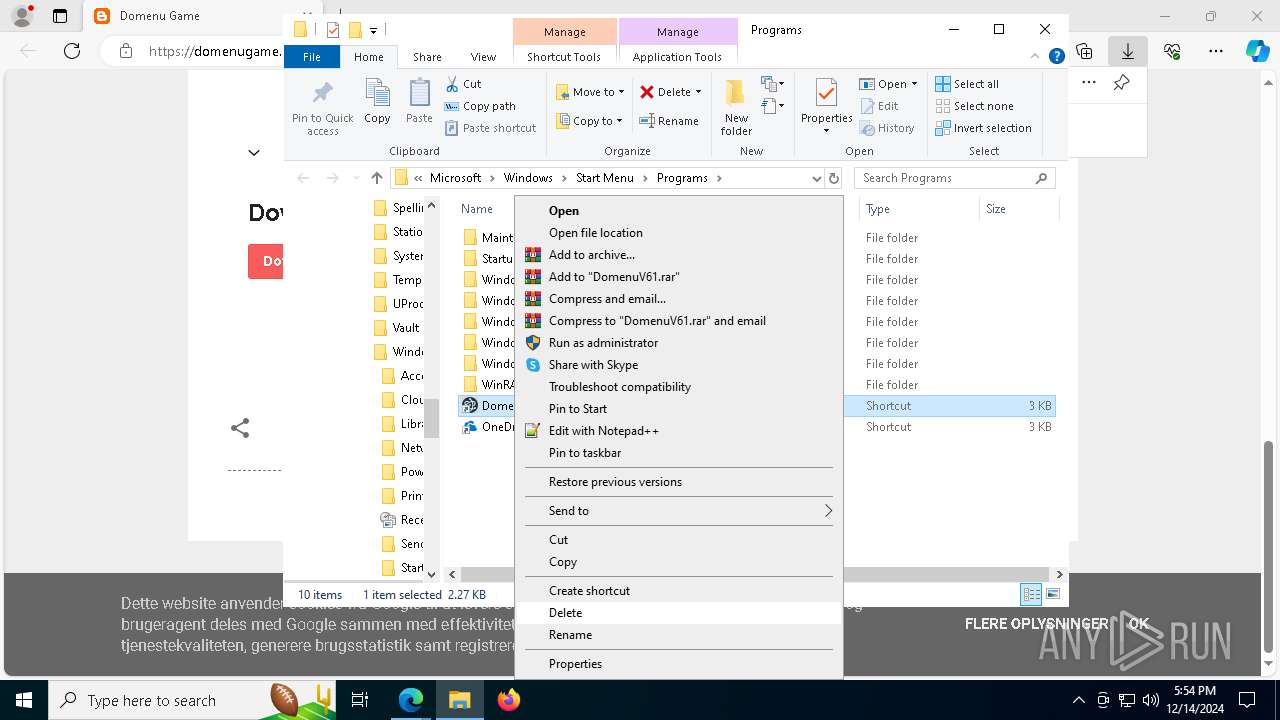Select Open file location
Viewport: 1280px width, 720px height.
pyautogui.click(x=679, y=233)
